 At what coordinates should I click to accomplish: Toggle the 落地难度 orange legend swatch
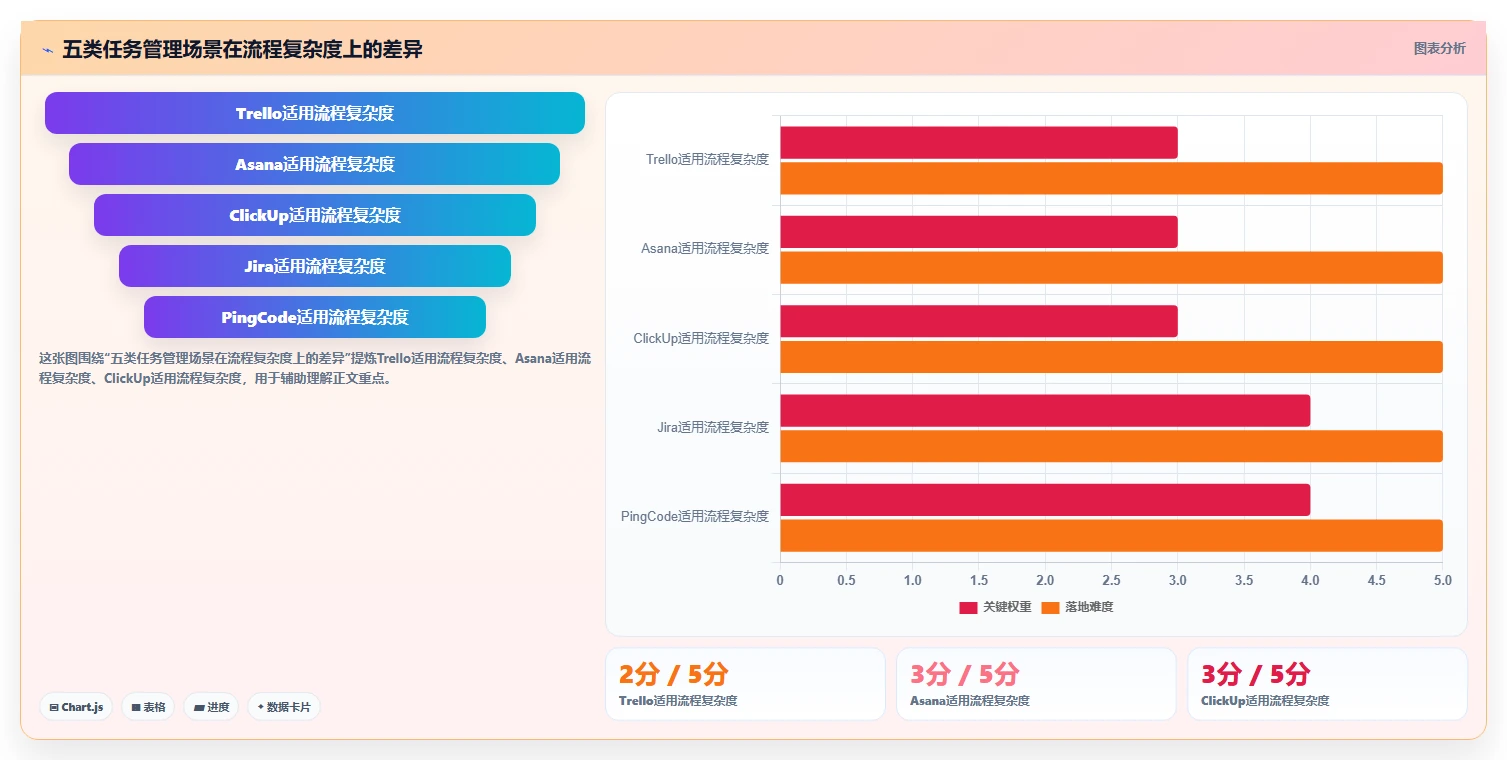(1050, 607)
